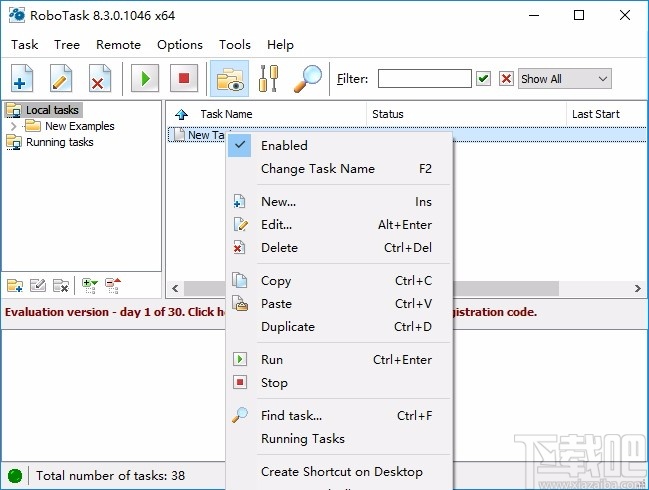
Task: Click the collapse all tree icon
Action: [x=113, y=286]
